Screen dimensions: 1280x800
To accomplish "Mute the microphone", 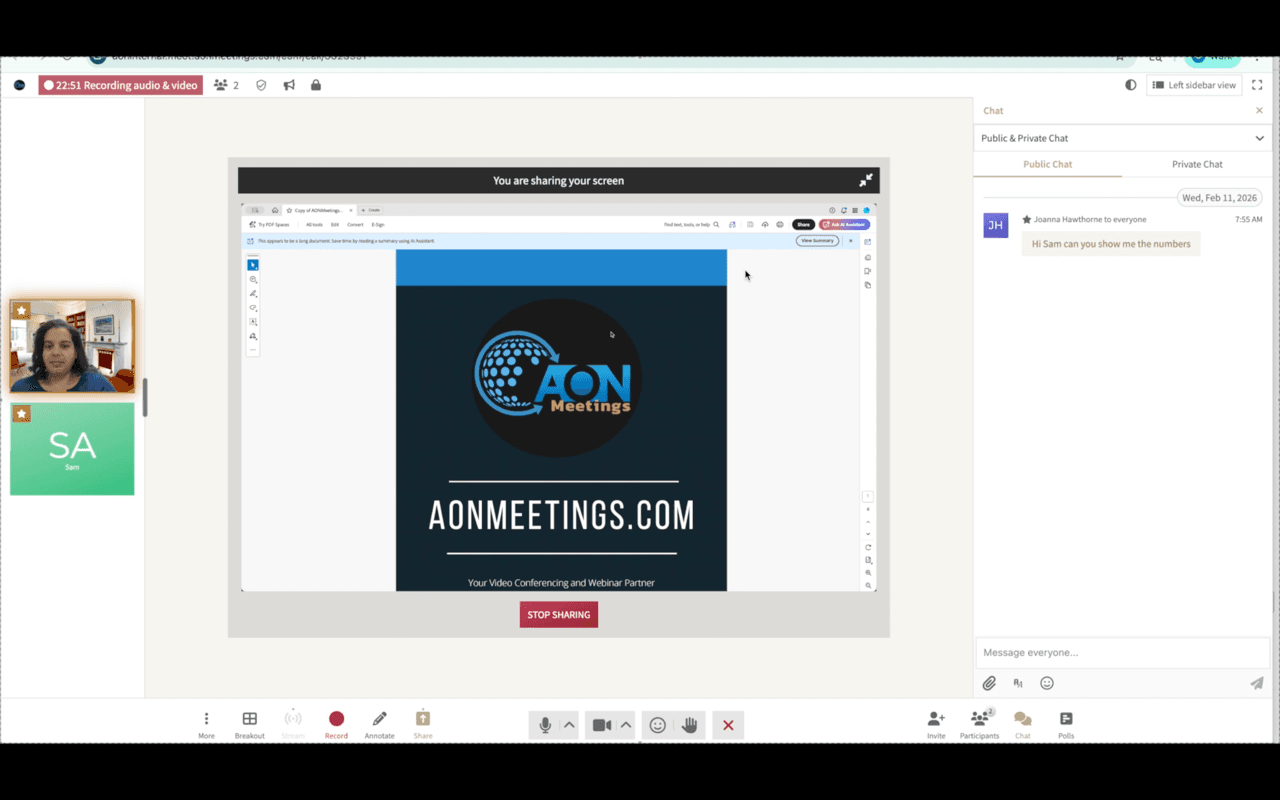I will [545, 725].
